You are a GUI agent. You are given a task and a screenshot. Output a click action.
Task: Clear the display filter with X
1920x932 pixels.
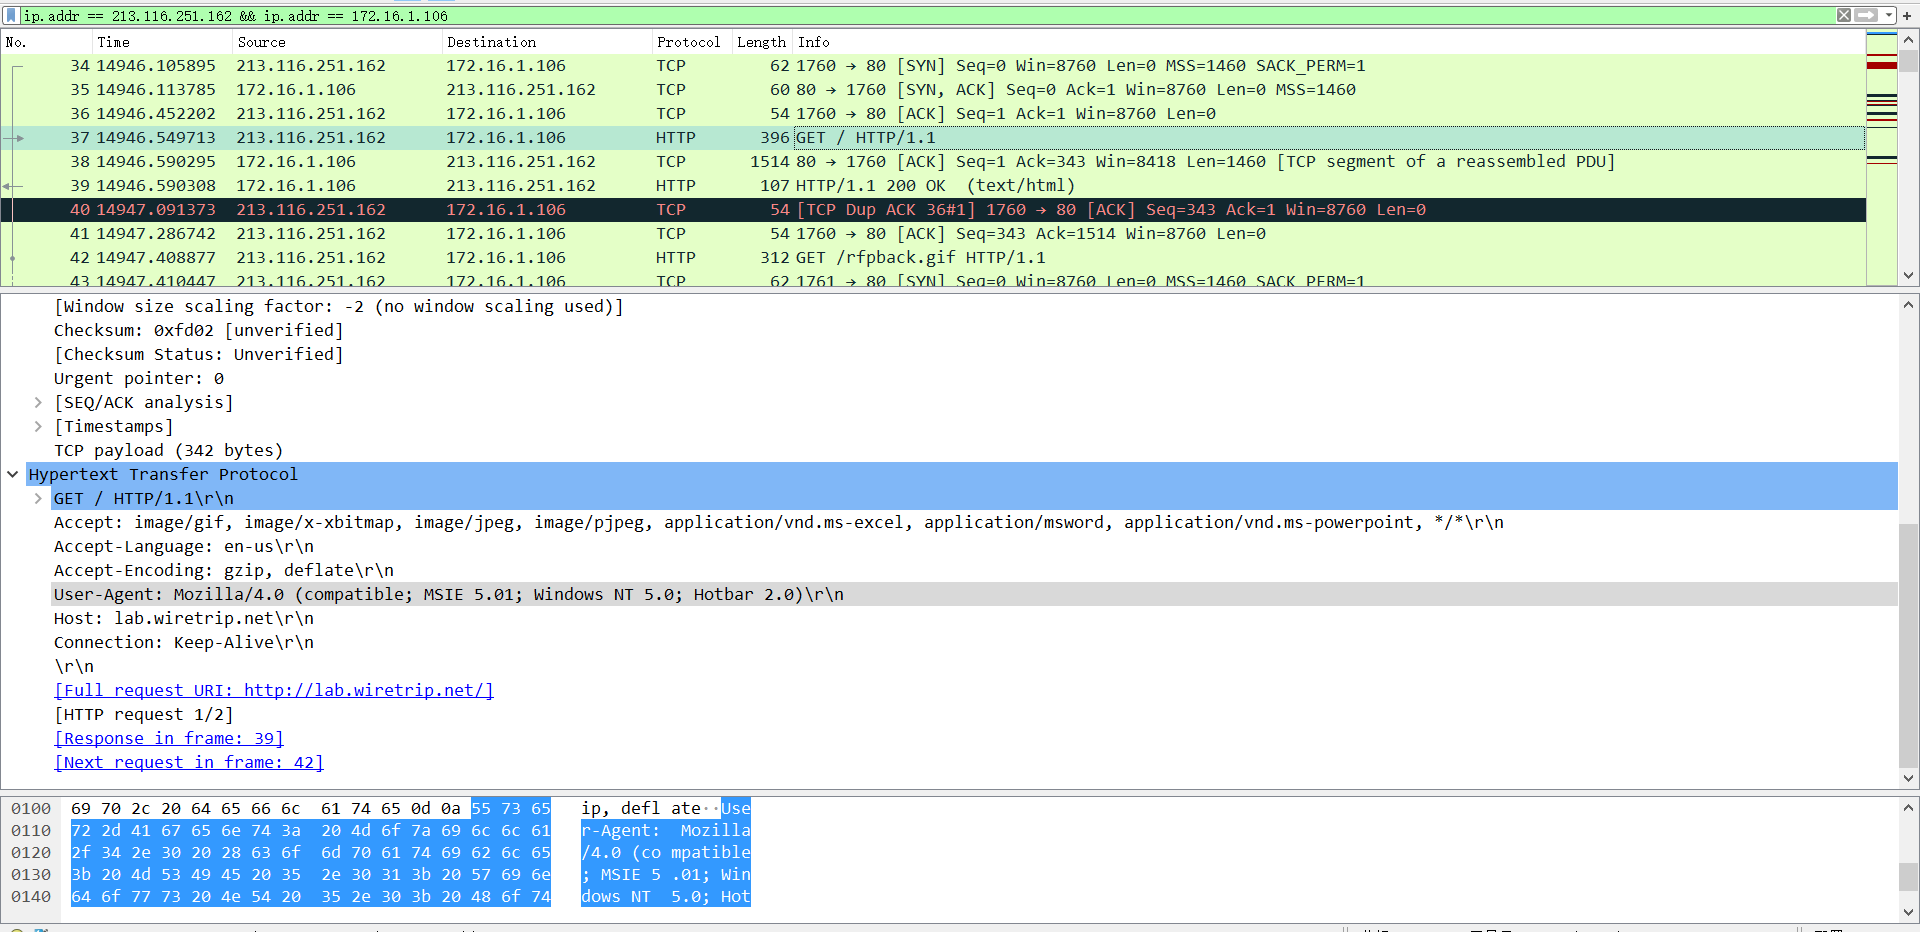[x=1844, y=15]
